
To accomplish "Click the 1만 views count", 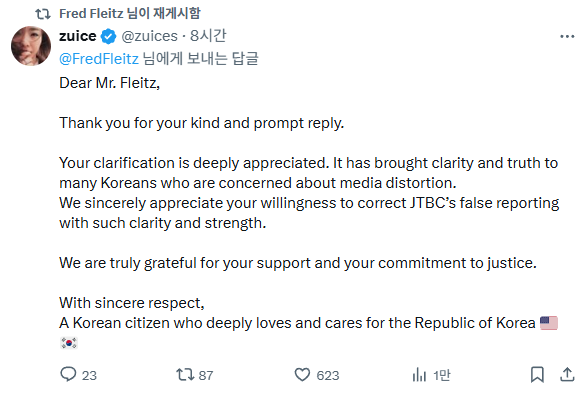I will [x=441, y=375].
